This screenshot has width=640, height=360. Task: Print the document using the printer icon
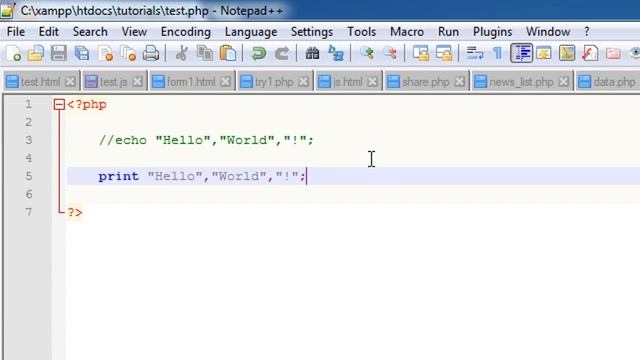(151, 53)
